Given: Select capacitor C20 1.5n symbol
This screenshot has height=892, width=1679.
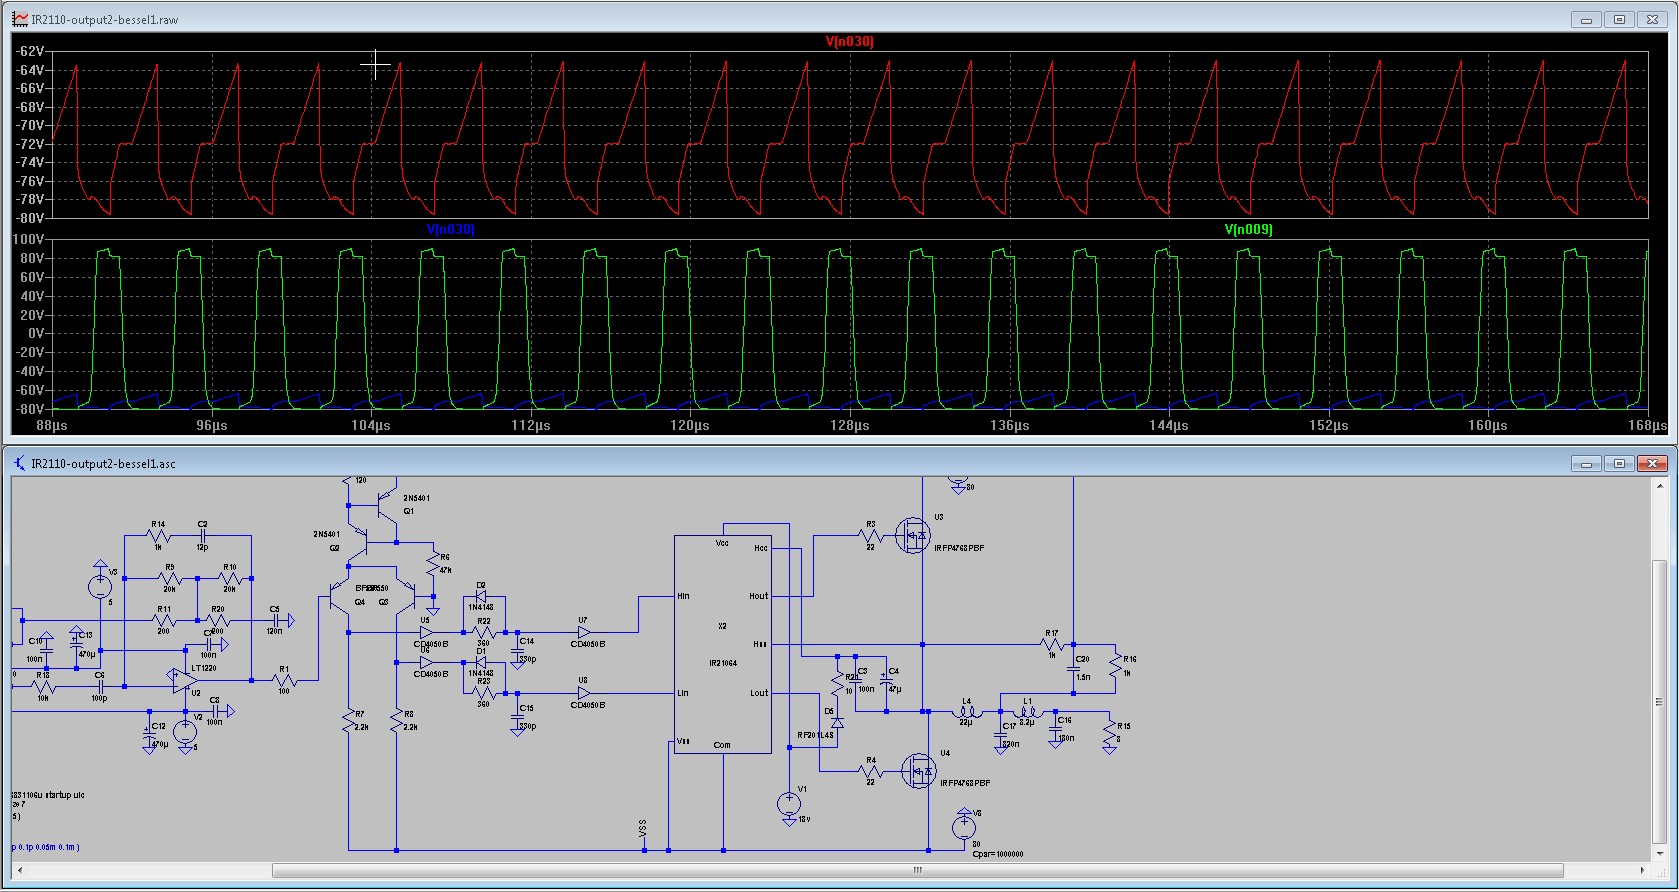Looking at the screenshot, I should (x=1074, y=668).
